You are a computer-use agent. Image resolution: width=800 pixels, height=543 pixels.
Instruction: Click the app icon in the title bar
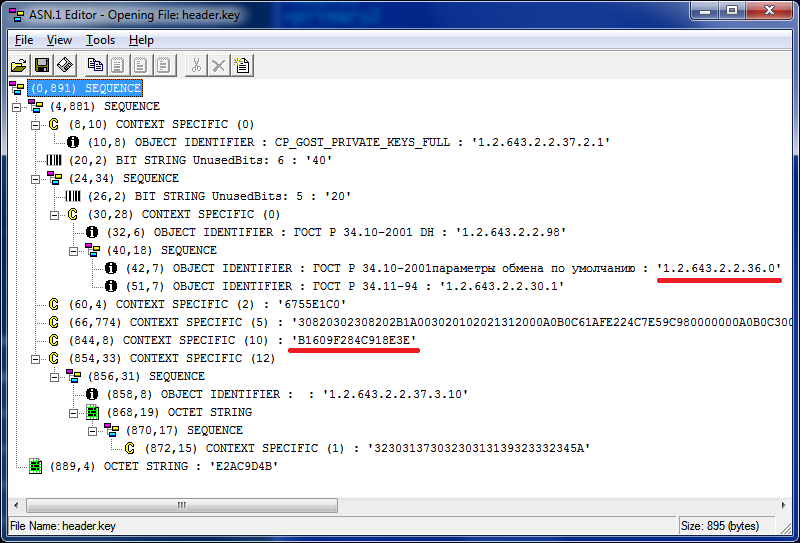pos(16,15)
